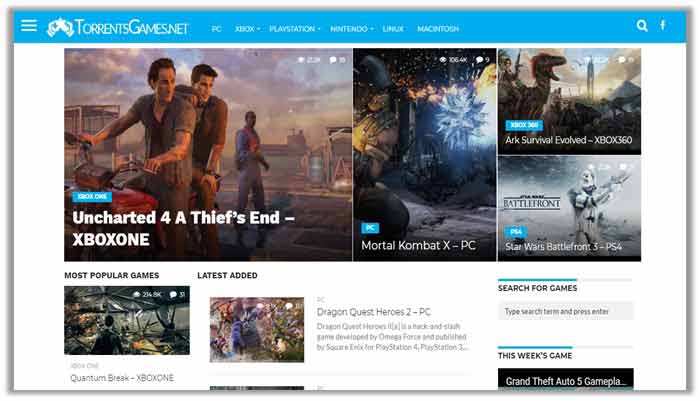This screenshot has height=401, width=700.
Task: Open the hamburger menu icon
Action: click(x=29, y=25)
